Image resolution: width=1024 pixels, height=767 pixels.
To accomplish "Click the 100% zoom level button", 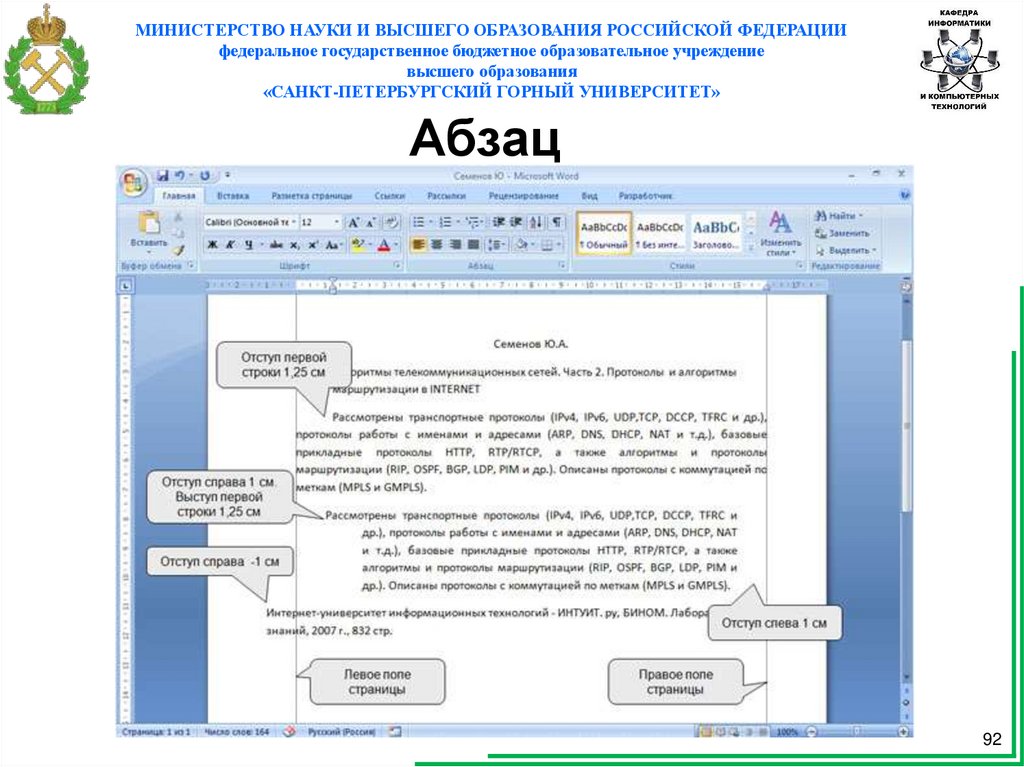I will click(788, 732).
